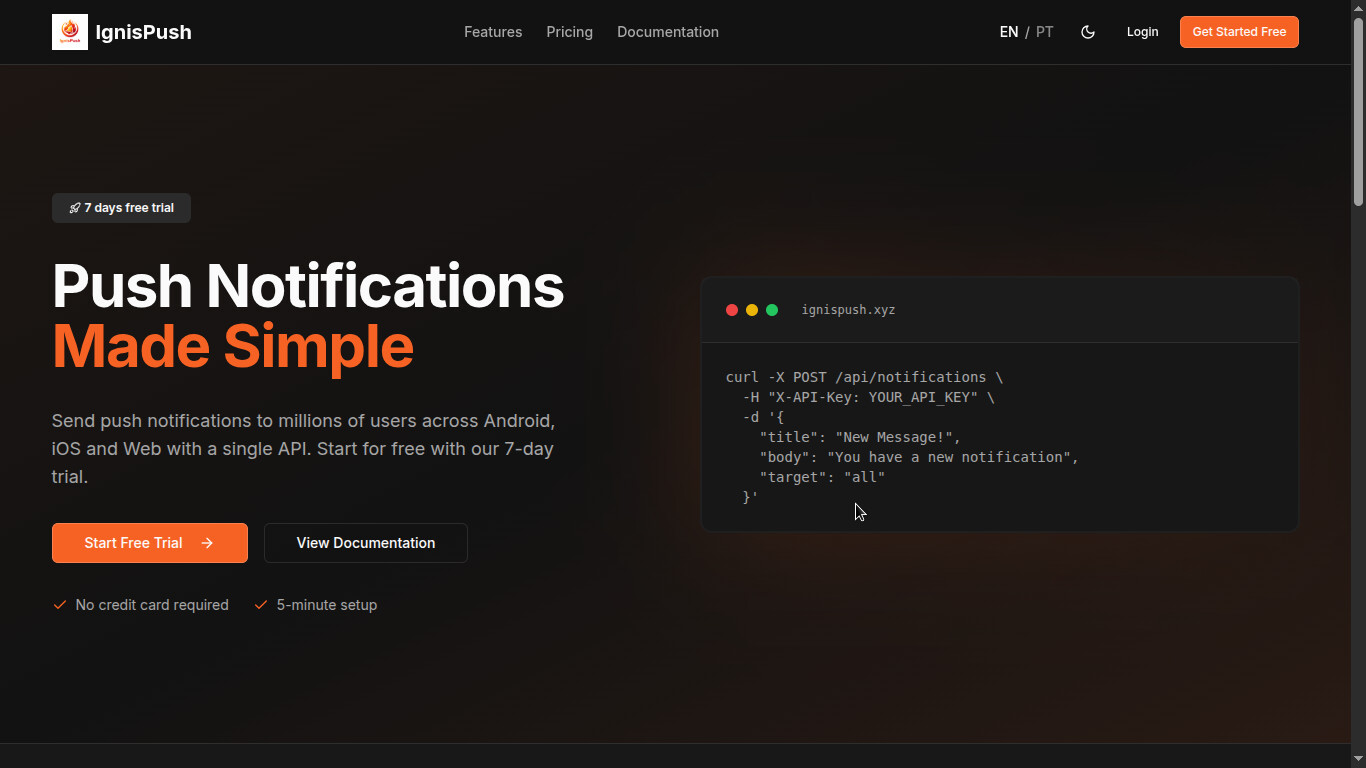Click the green dot on the terminal window
This screenshot has width=1366, height=768.
pyautogui.click(x=772, y=310)
